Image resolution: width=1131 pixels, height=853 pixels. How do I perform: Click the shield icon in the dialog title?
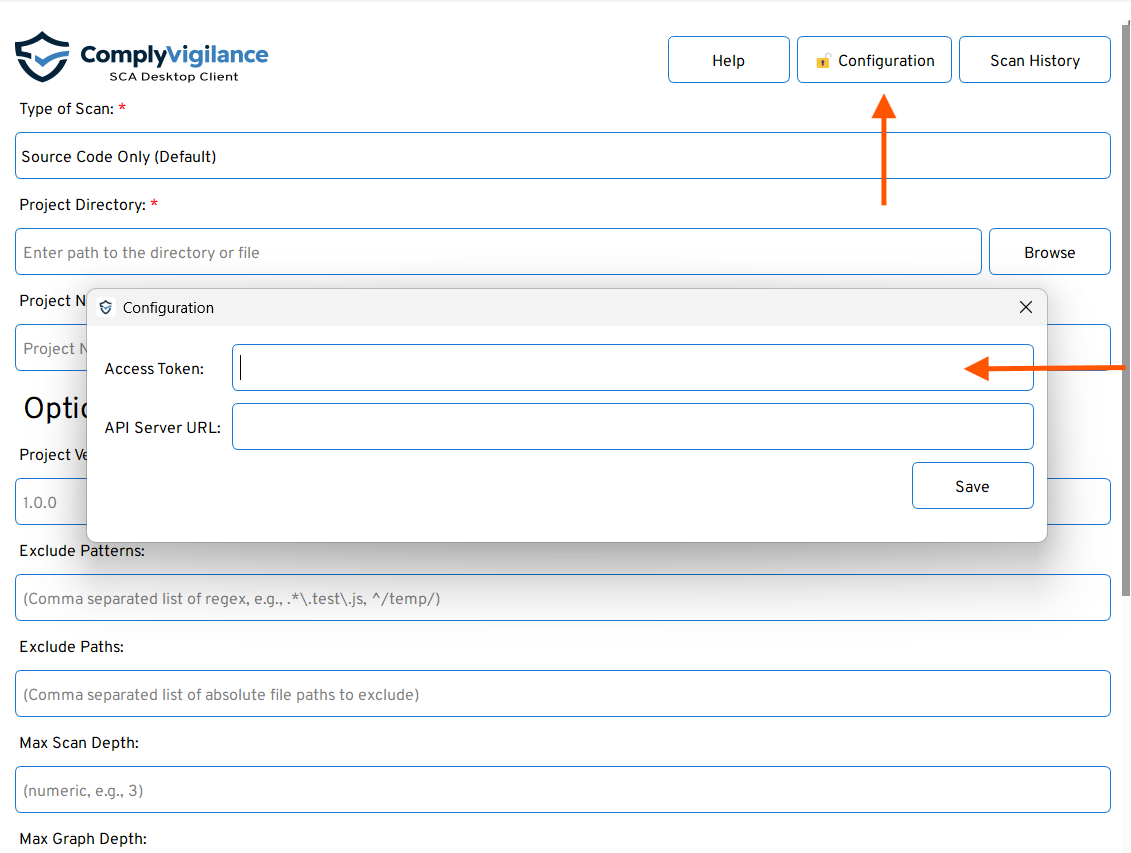[106, 308]
